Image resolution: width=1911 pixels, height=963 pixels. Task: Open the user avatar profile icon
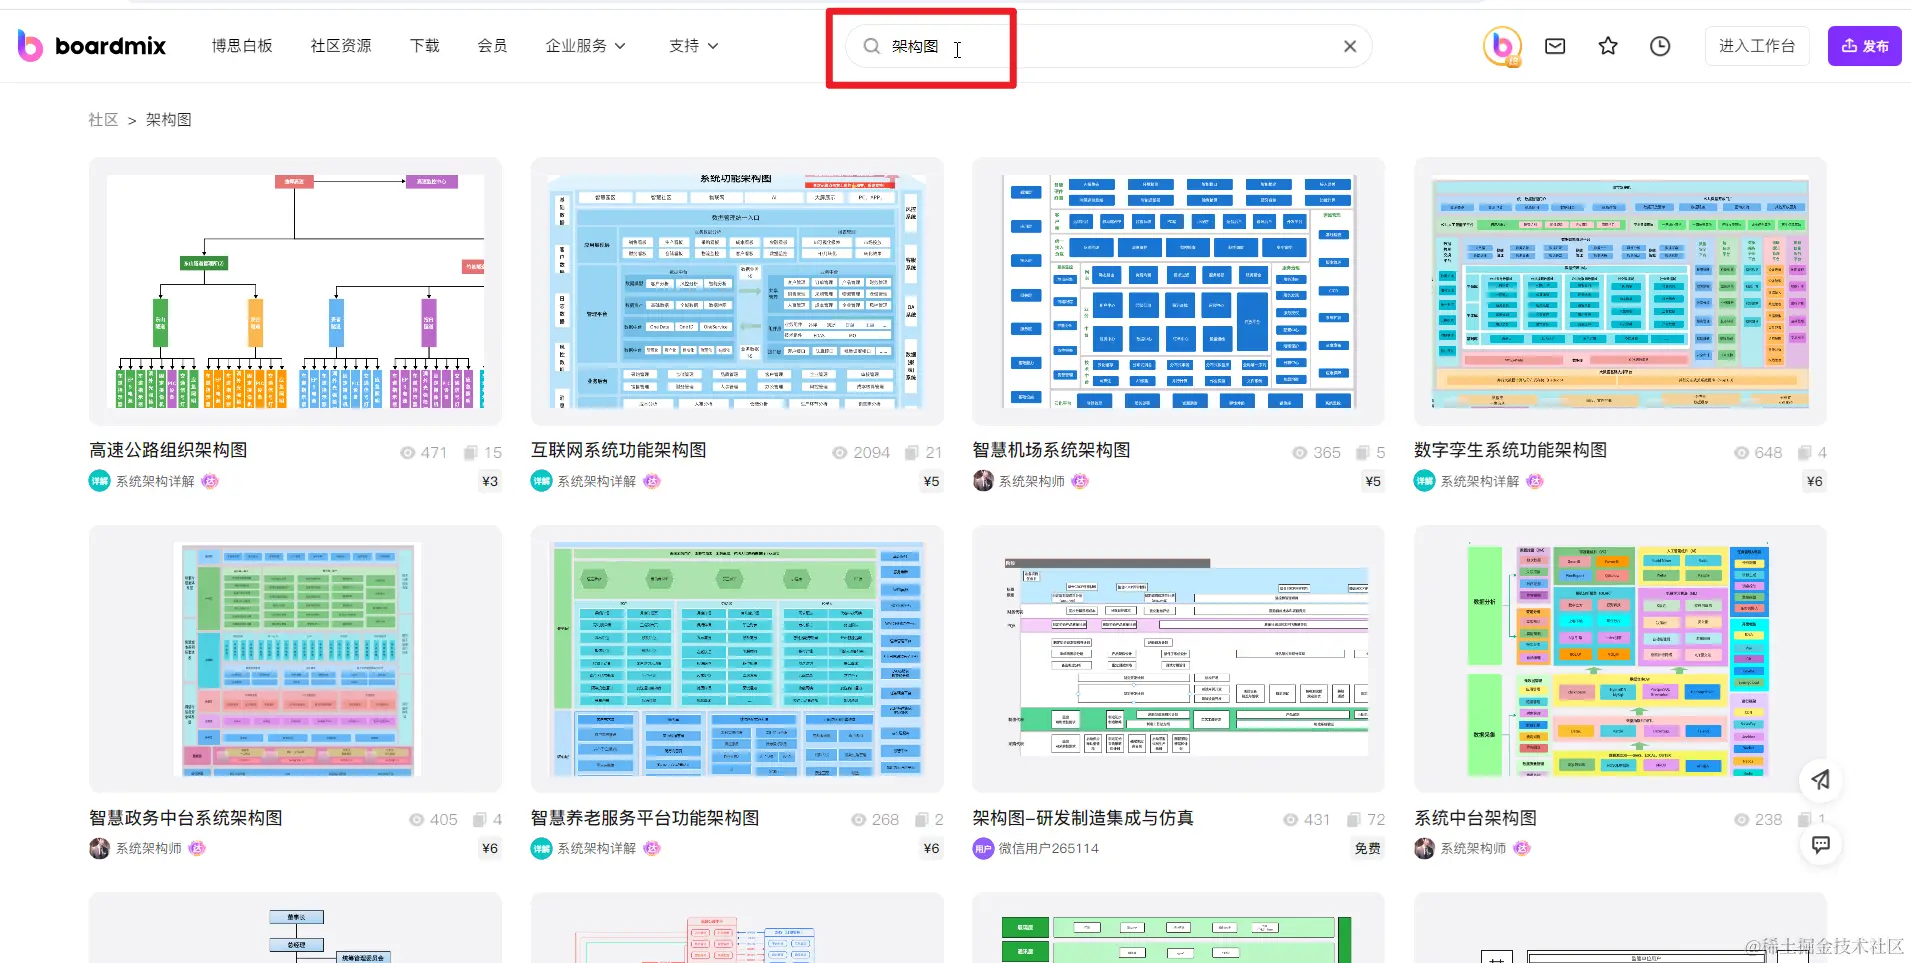pos(1502,46)
